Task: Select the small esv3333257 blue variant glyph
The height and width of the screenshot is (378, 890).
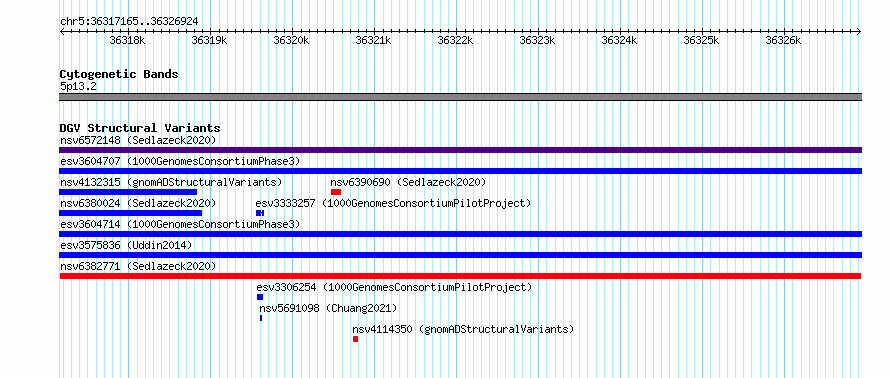Action: [260, 213]
